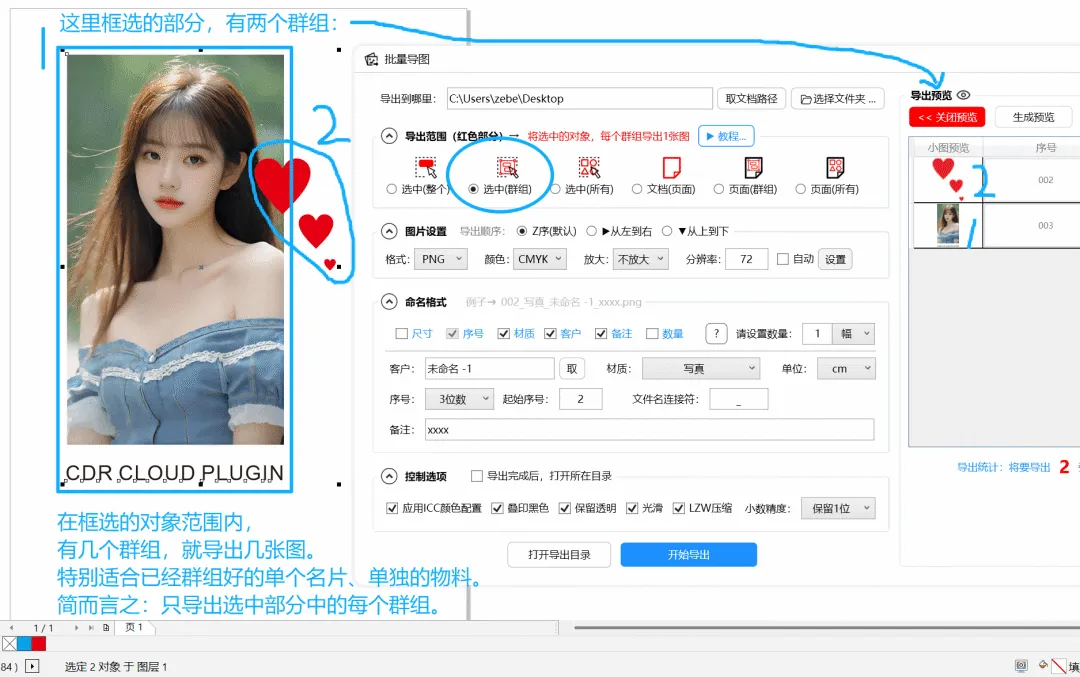Open the 小数精度 保留1位 dropdown

838,508
